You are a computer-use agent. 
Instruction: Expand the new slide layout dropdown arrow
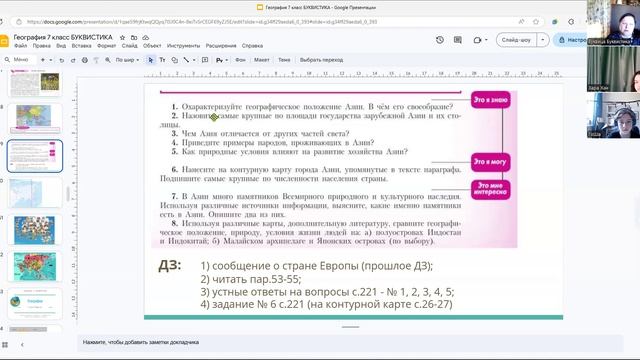[51, 60]
